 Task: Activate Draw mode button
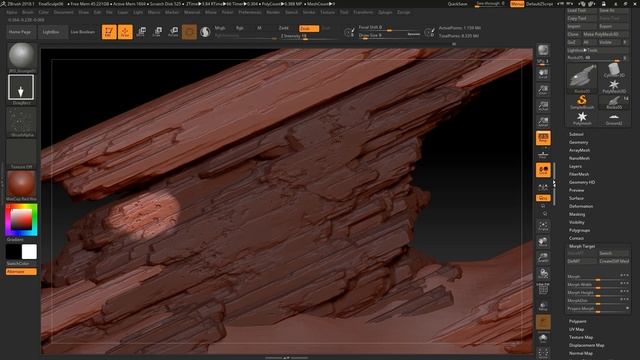click(x=125, y=32)
